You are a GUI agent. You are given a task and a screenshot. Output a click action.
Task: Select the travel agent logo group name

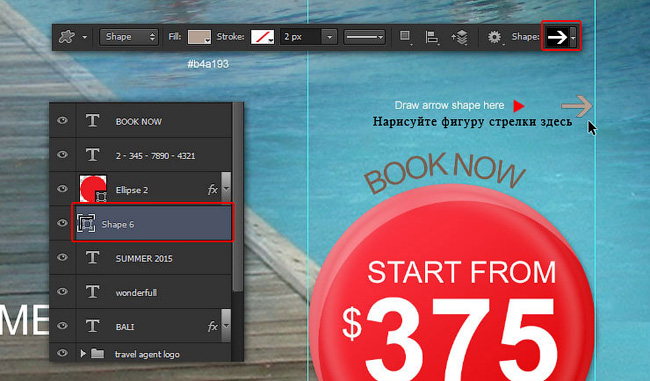[147, 355]
